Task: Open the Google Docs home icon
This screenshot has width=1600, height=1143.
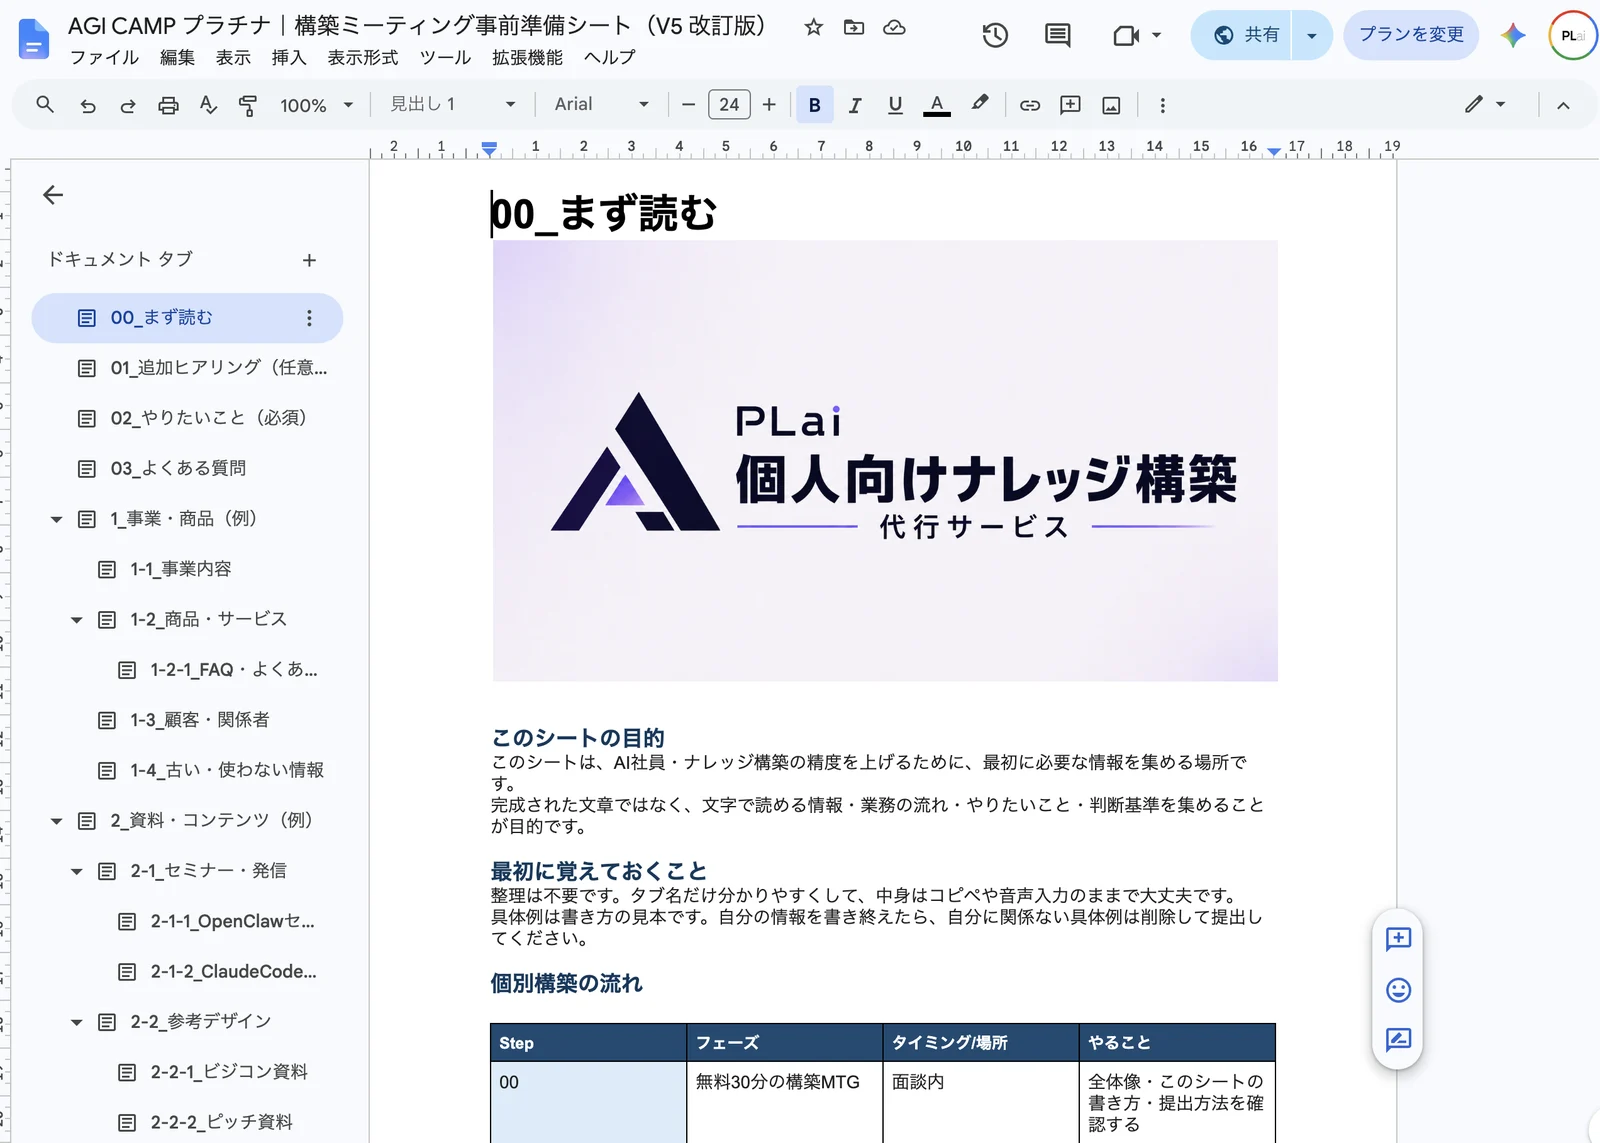Action: pyautogui.click(x=33, y=39)
